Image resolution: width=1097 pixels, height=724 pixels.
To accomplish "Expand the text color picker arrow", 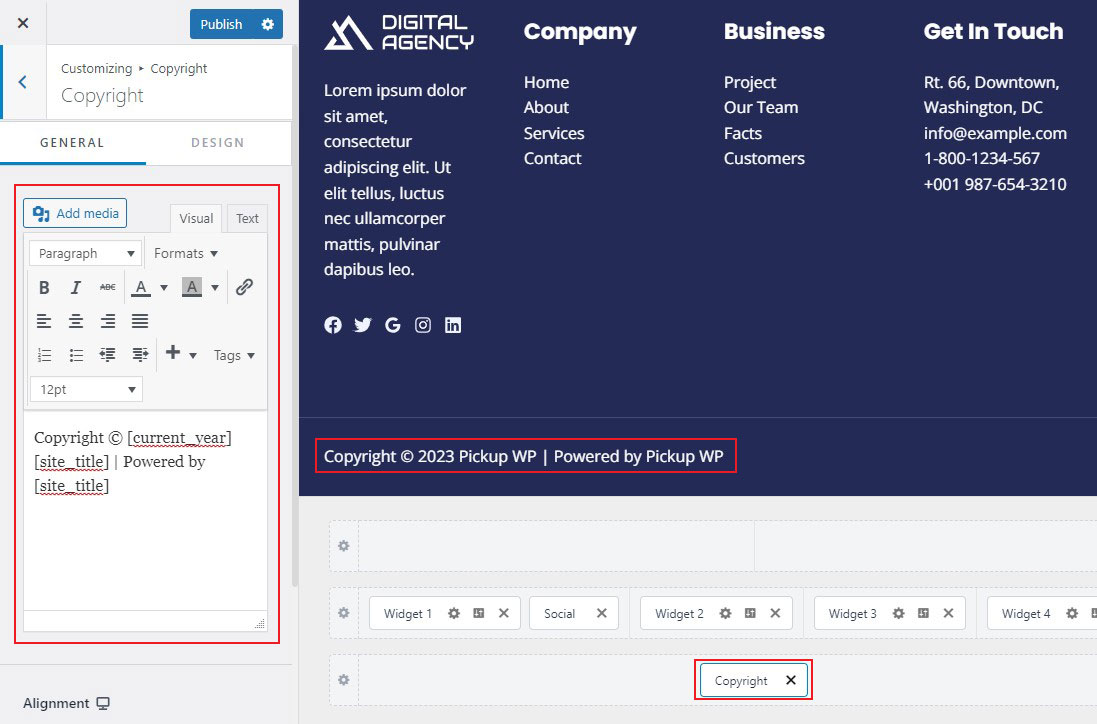I will (x=164, y=288).
